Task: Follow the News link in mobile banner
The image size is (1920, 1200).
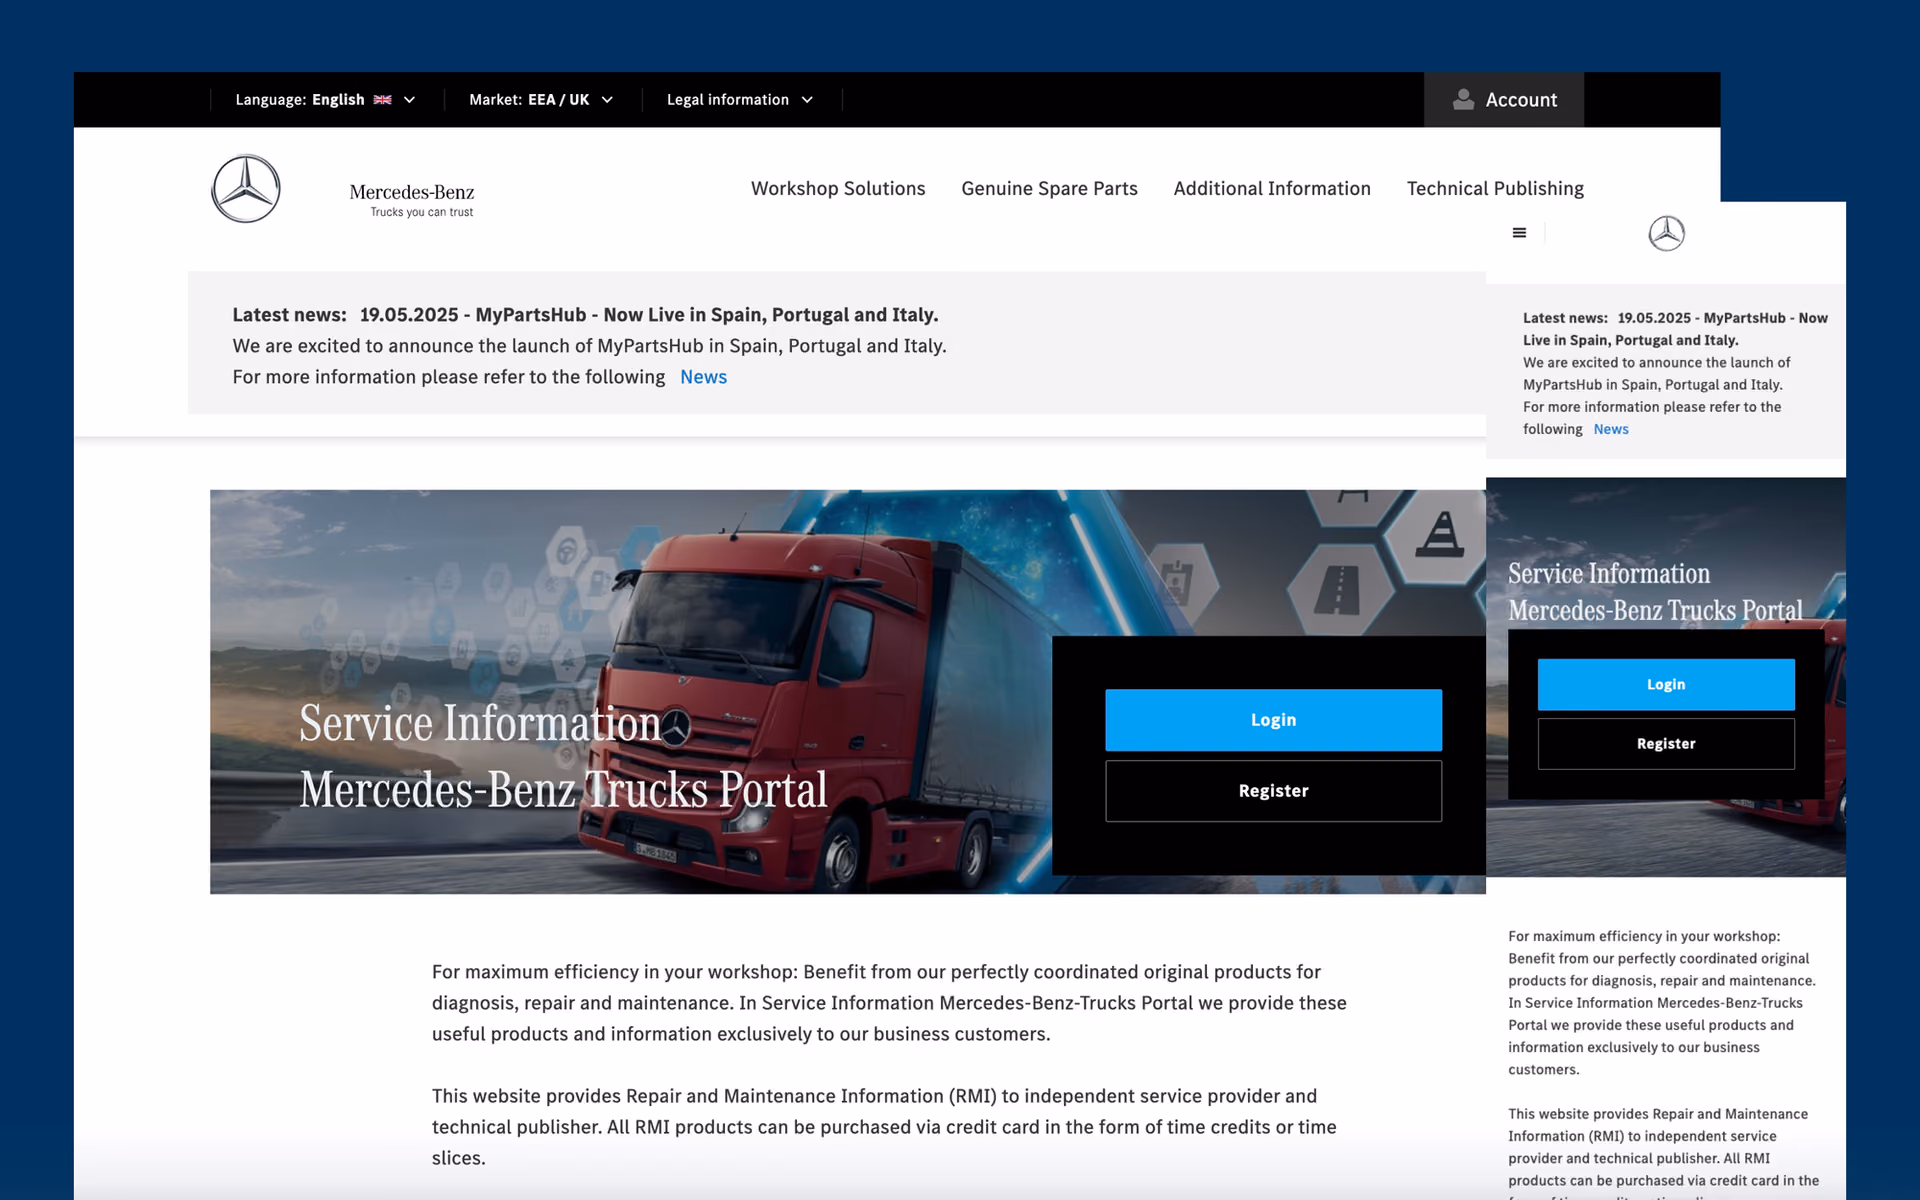Action: tap(1611, 429)
